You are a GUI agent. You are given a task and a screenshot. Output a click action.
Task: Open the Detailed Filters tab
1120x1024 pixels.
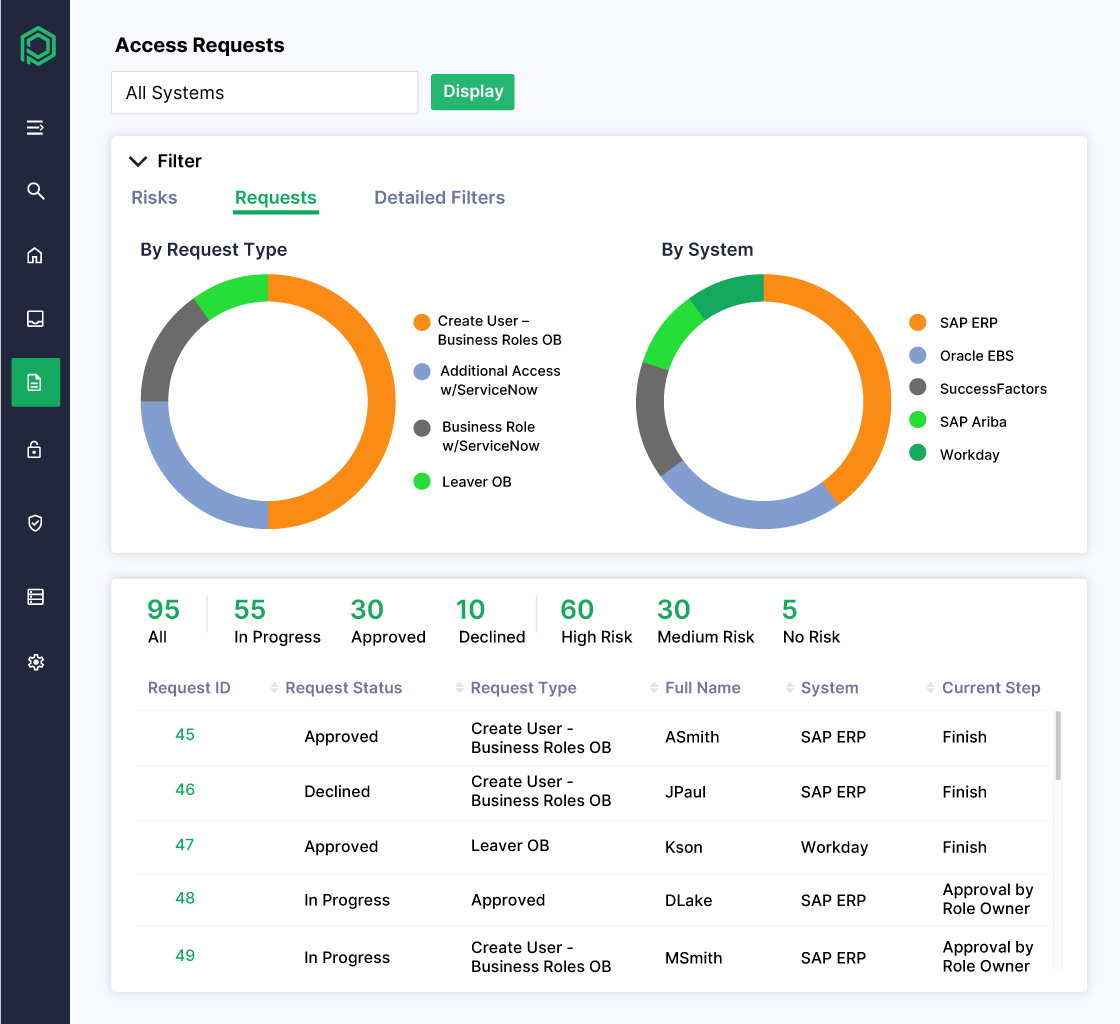click(x=439, y=197)
